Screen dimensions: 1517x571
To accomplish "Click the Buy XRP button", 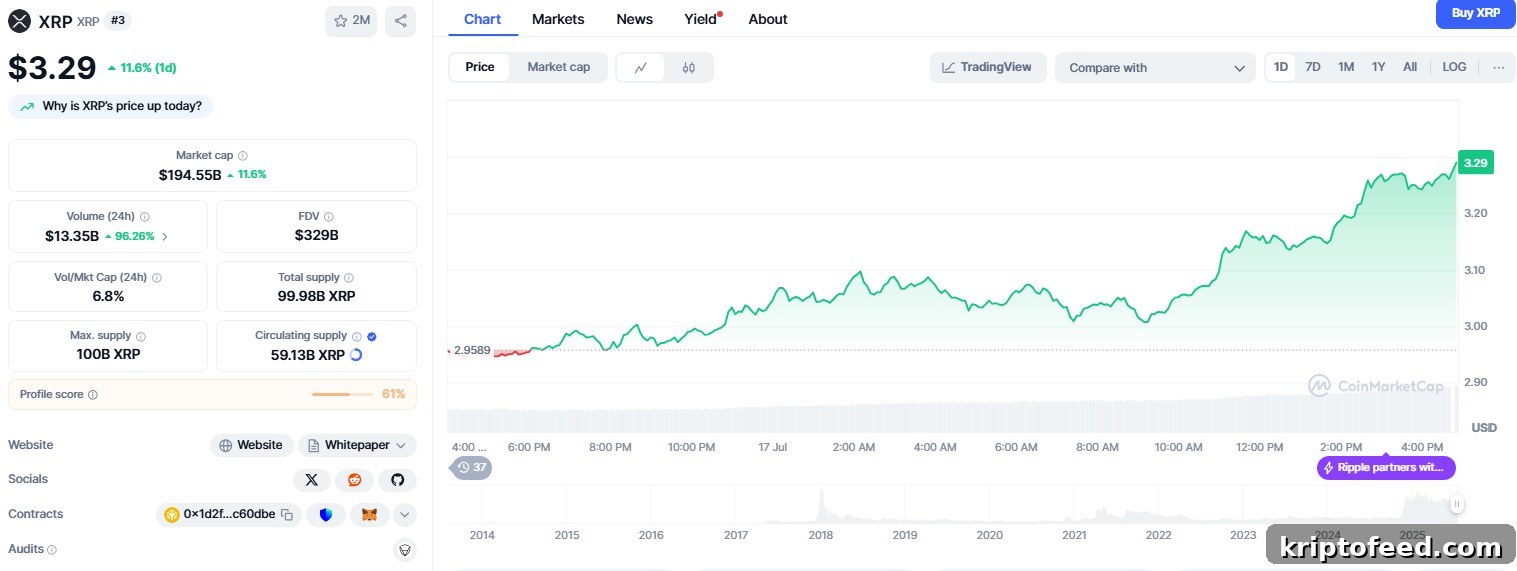I will point(1475,13).
